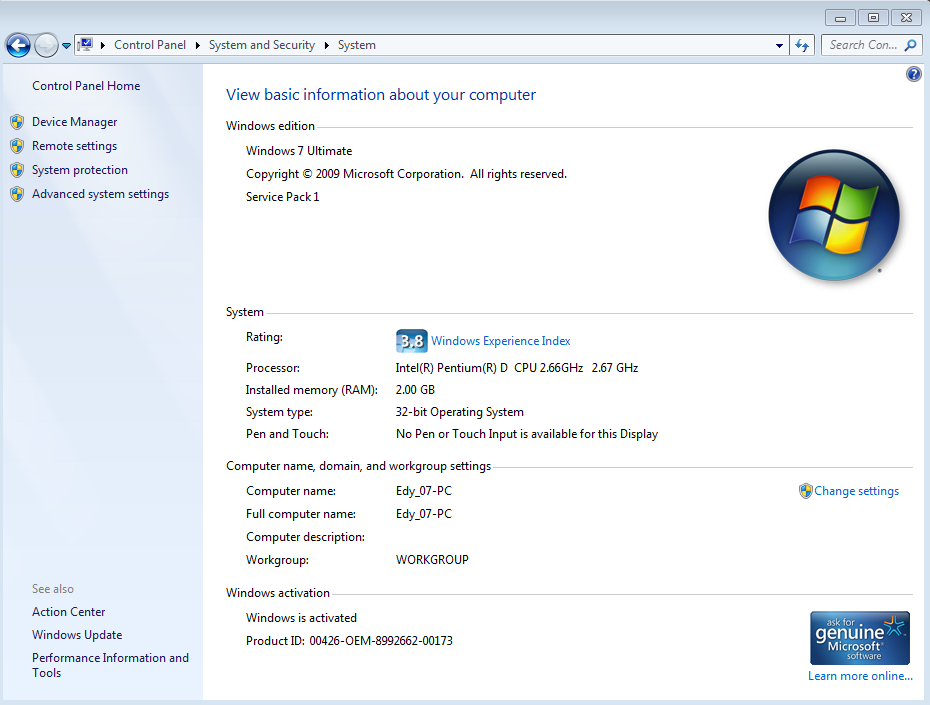Click the 32-bit Operating System value
The height and width of the screenshot is (705, 930).
click(460, 412)
